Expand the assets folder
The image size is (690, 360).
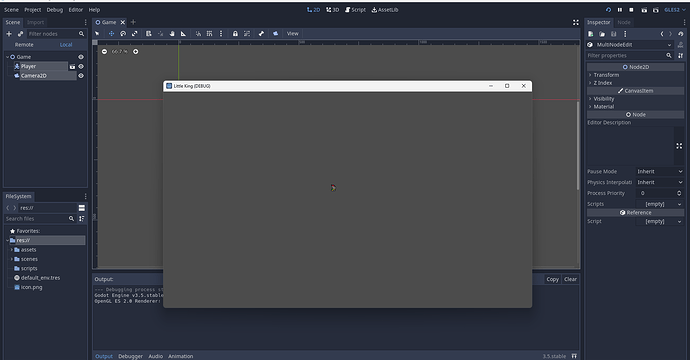tap(12, 250)
